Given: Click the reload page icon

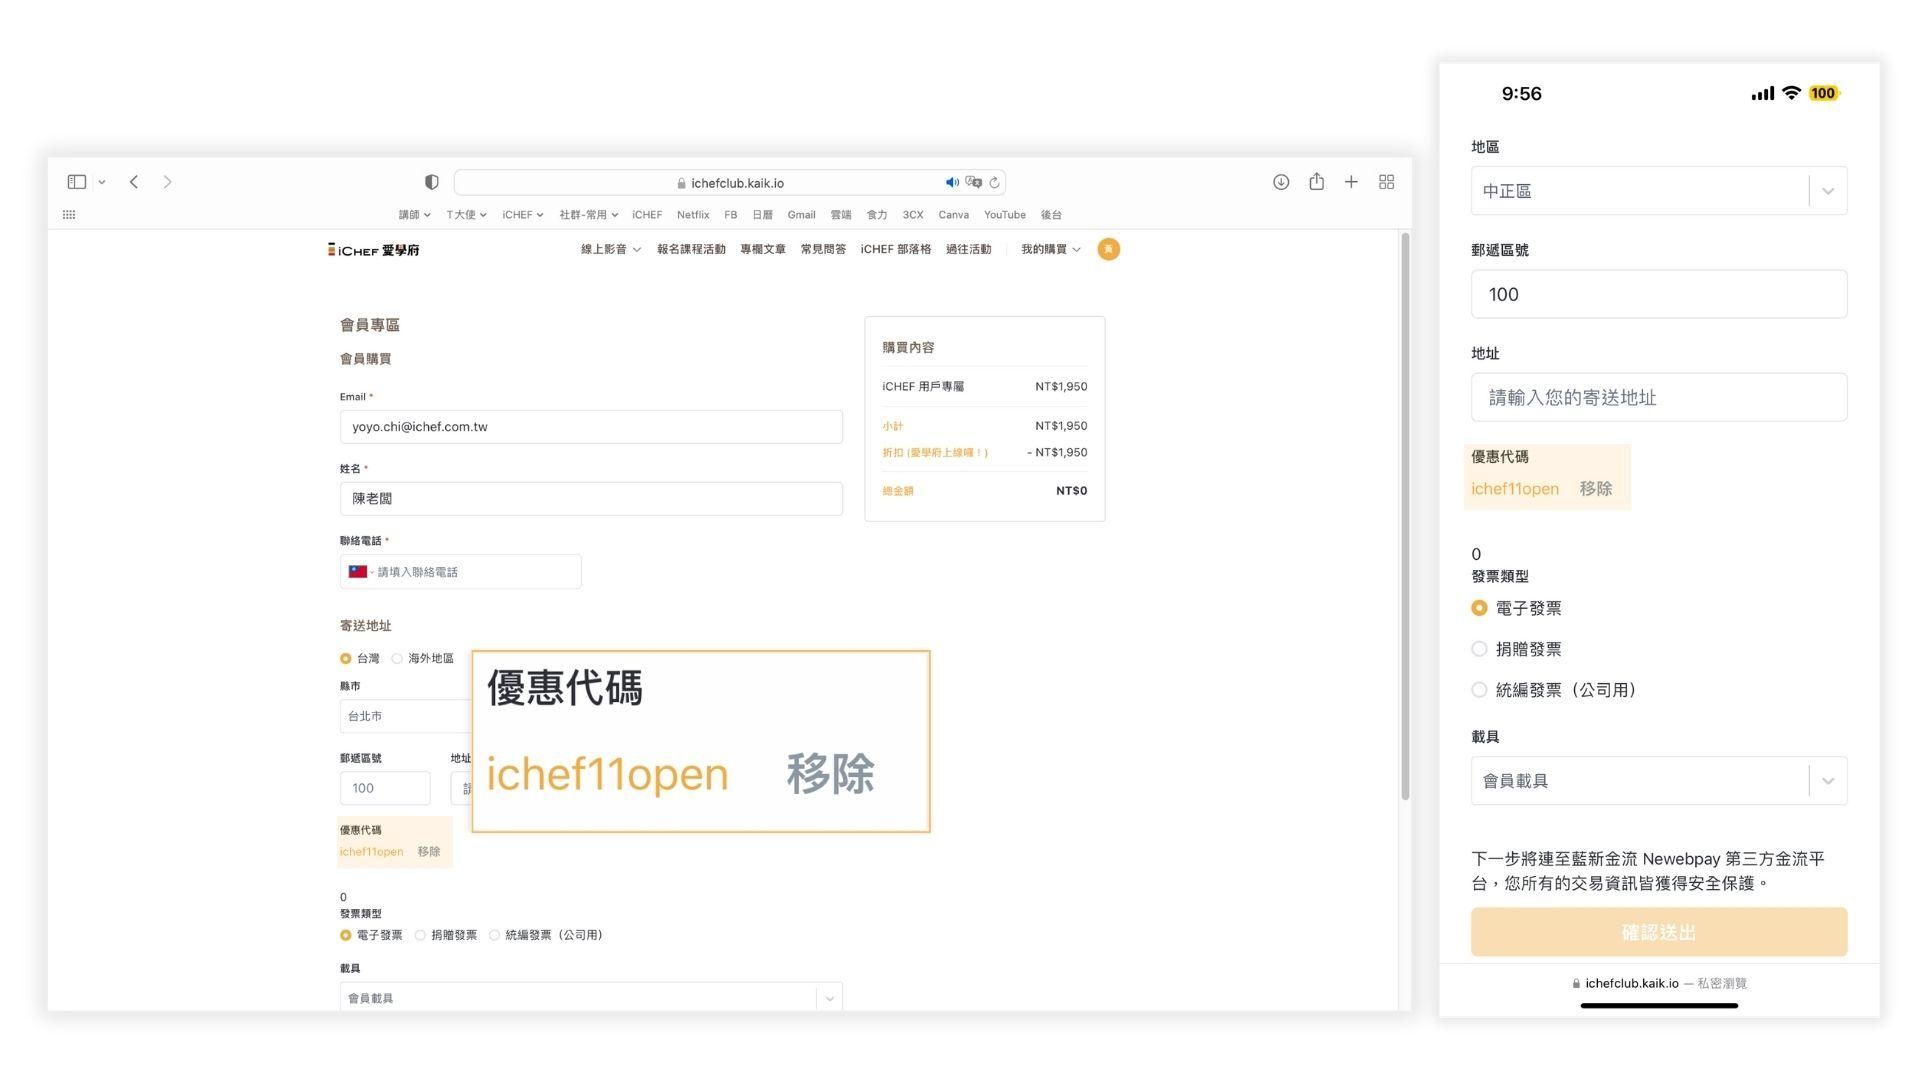Looking at the screenshot, I should tap(994, 183).
